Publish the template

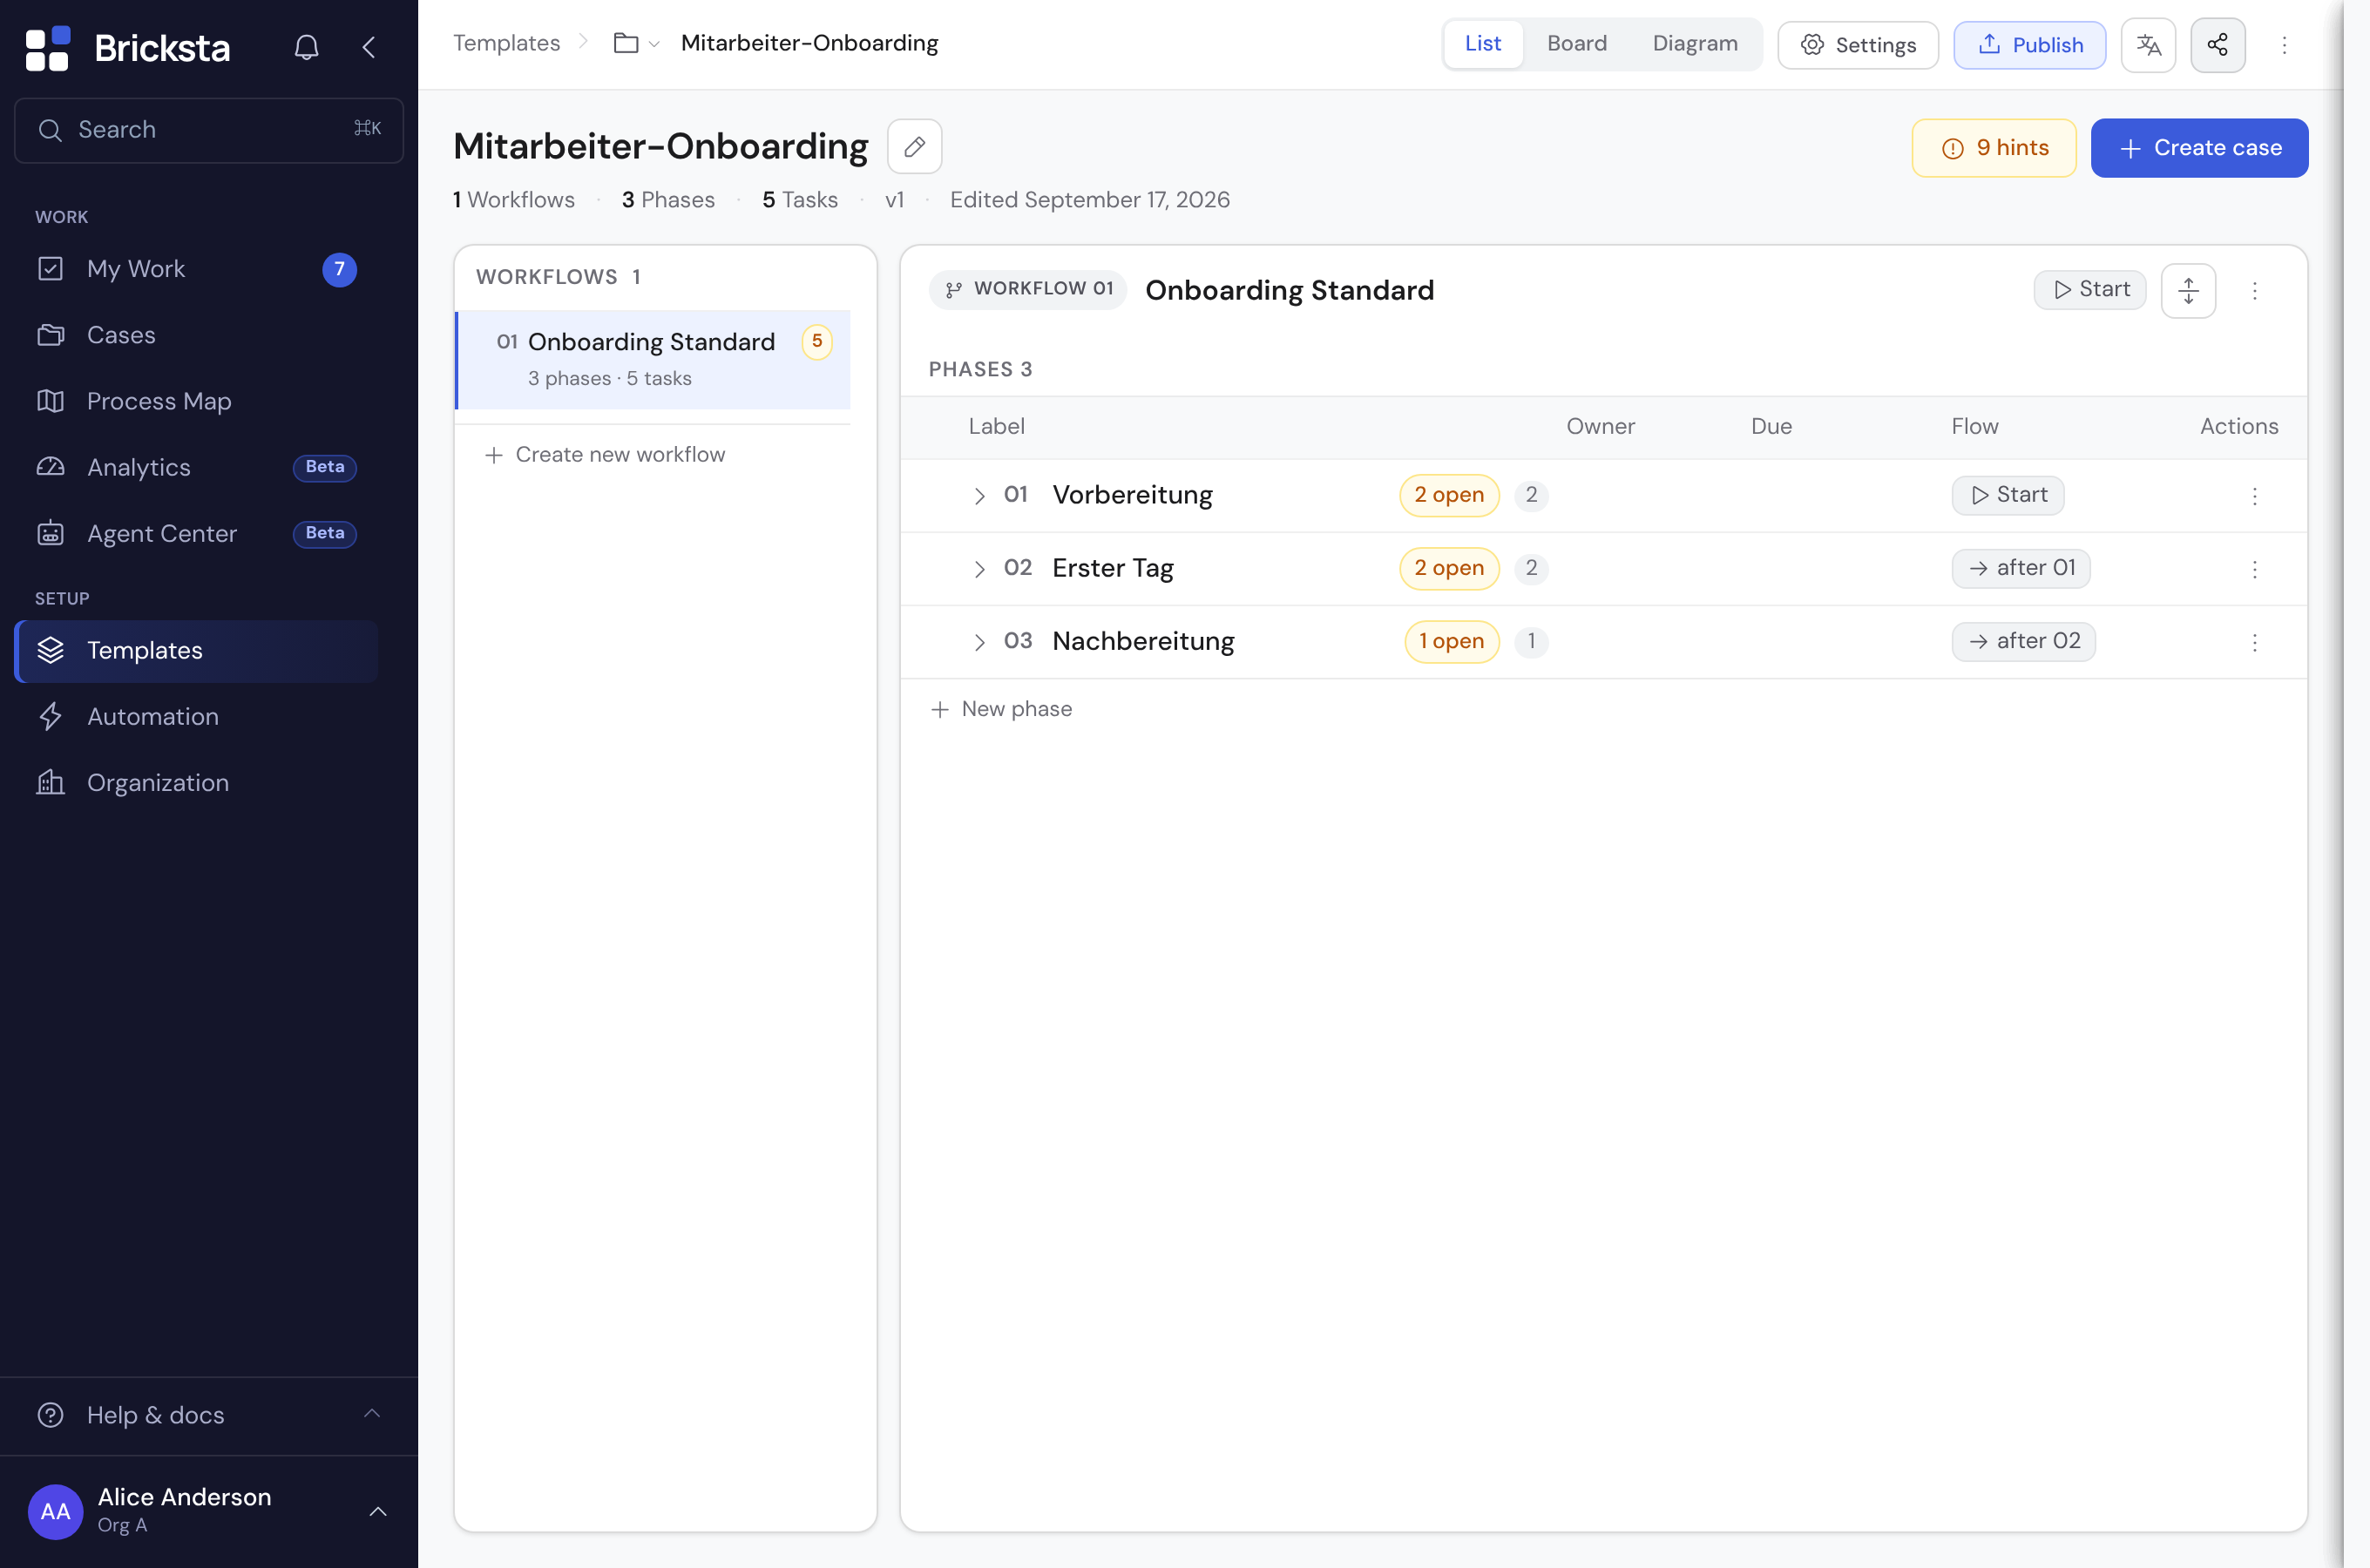(x=2029, y=45)
